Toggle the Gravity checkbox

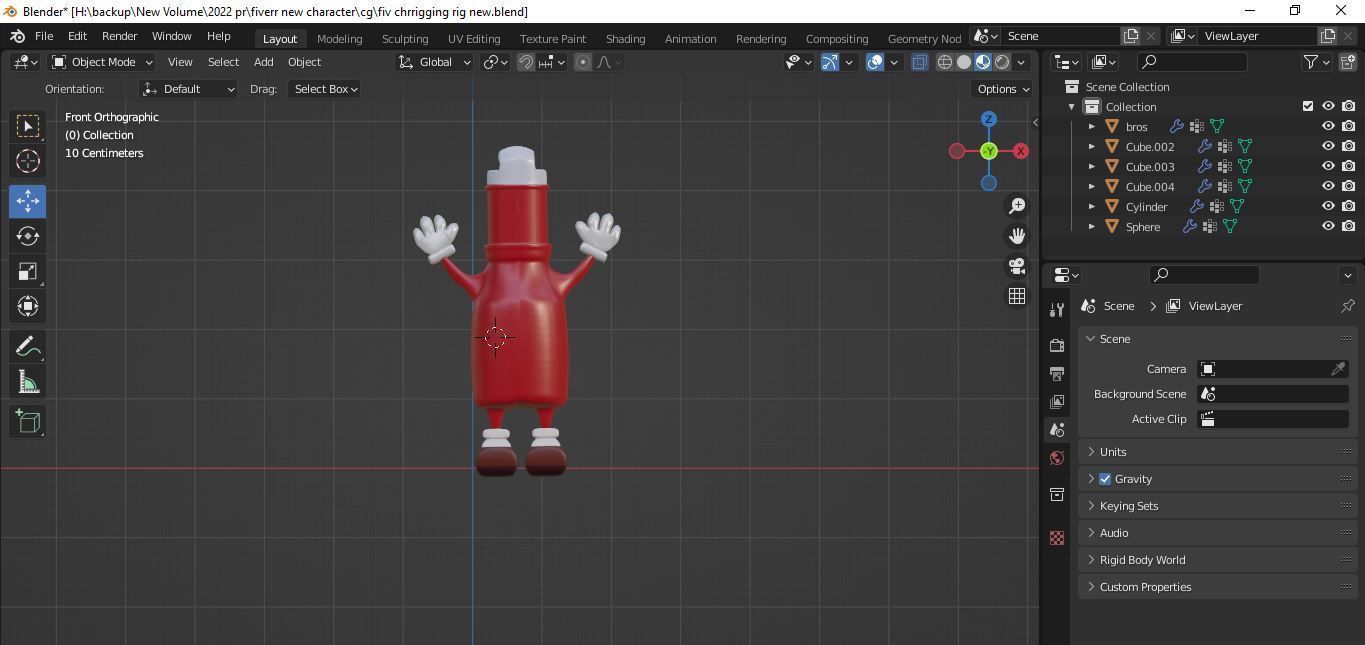(x=1105, y=479)
